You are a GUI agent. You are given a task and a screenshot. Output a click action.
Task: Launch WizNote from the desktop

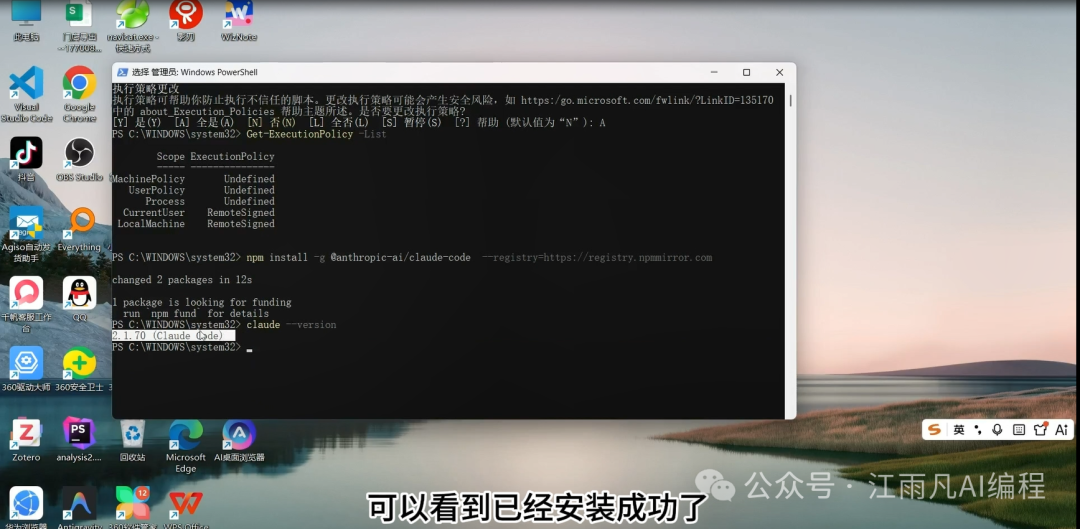pos(239,19)
